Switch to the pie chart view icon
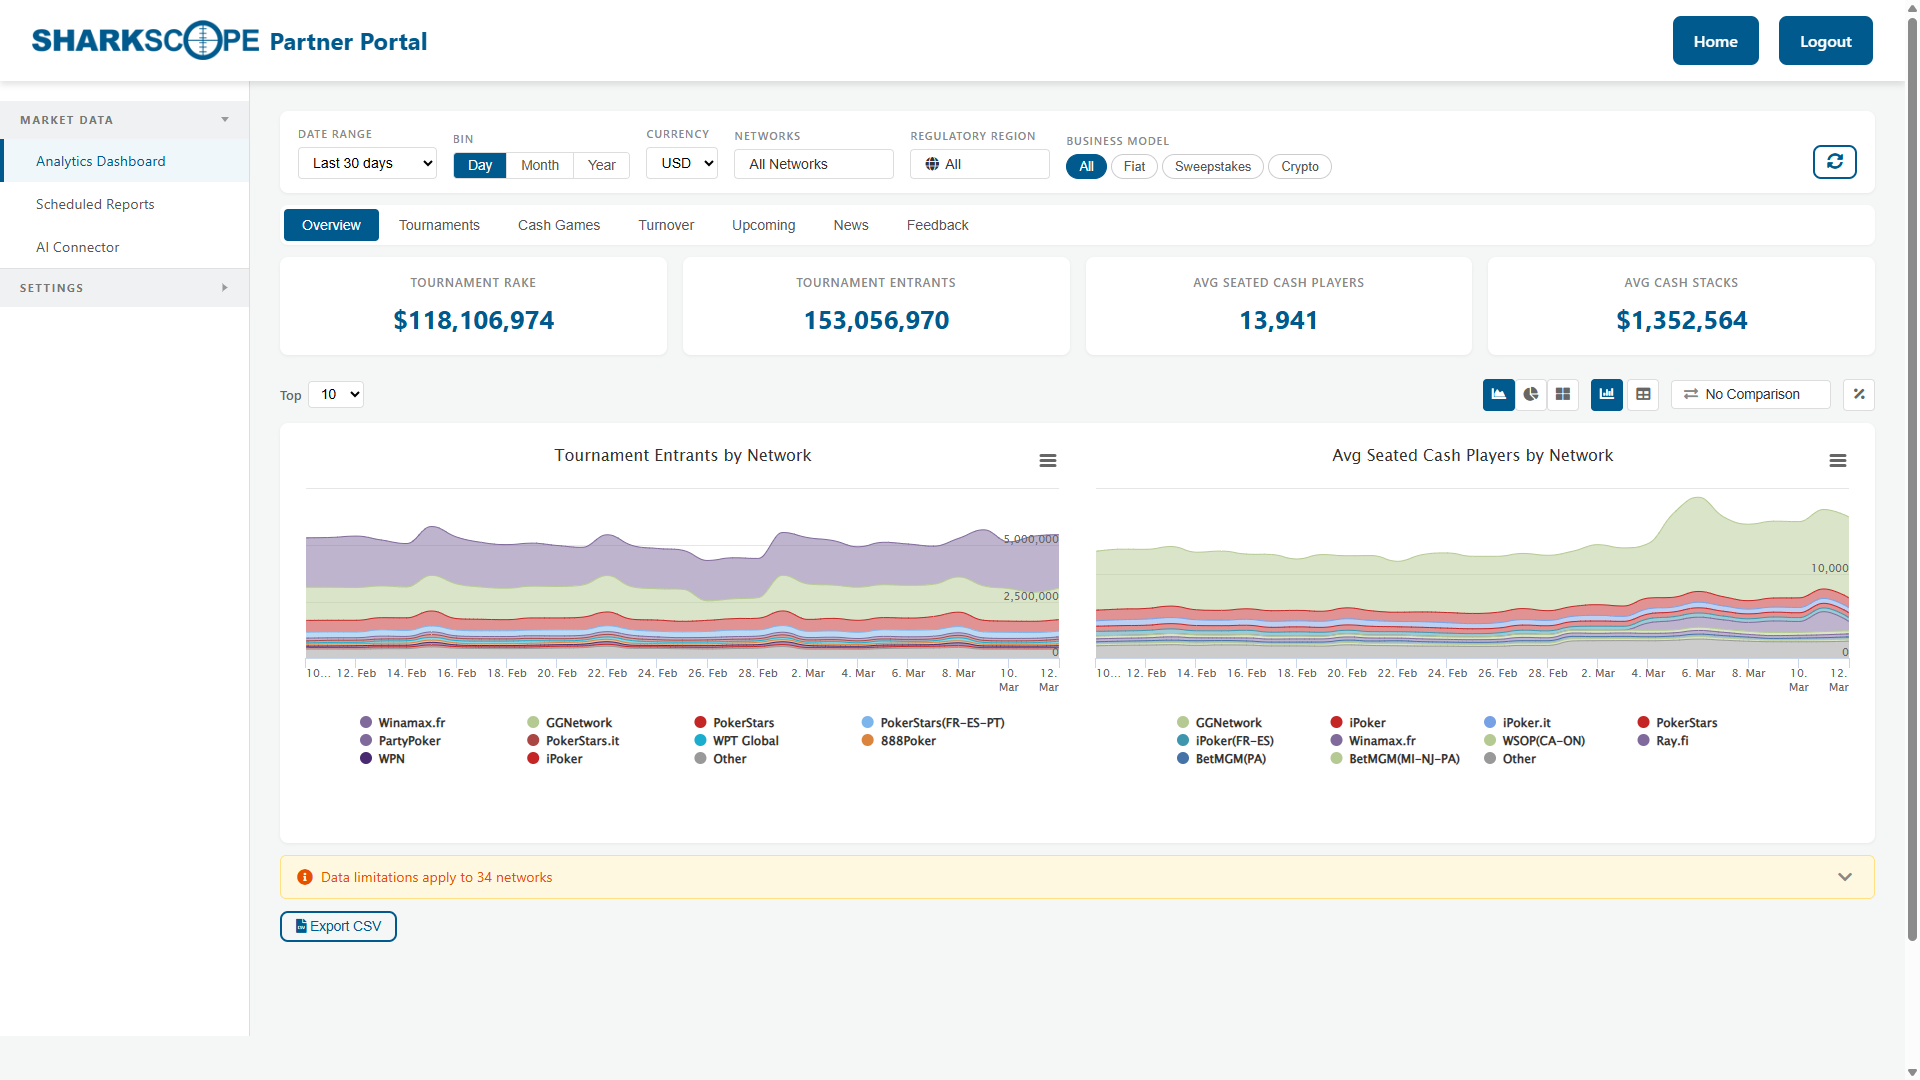The image size is (1920, 1080). (1530, 395)
